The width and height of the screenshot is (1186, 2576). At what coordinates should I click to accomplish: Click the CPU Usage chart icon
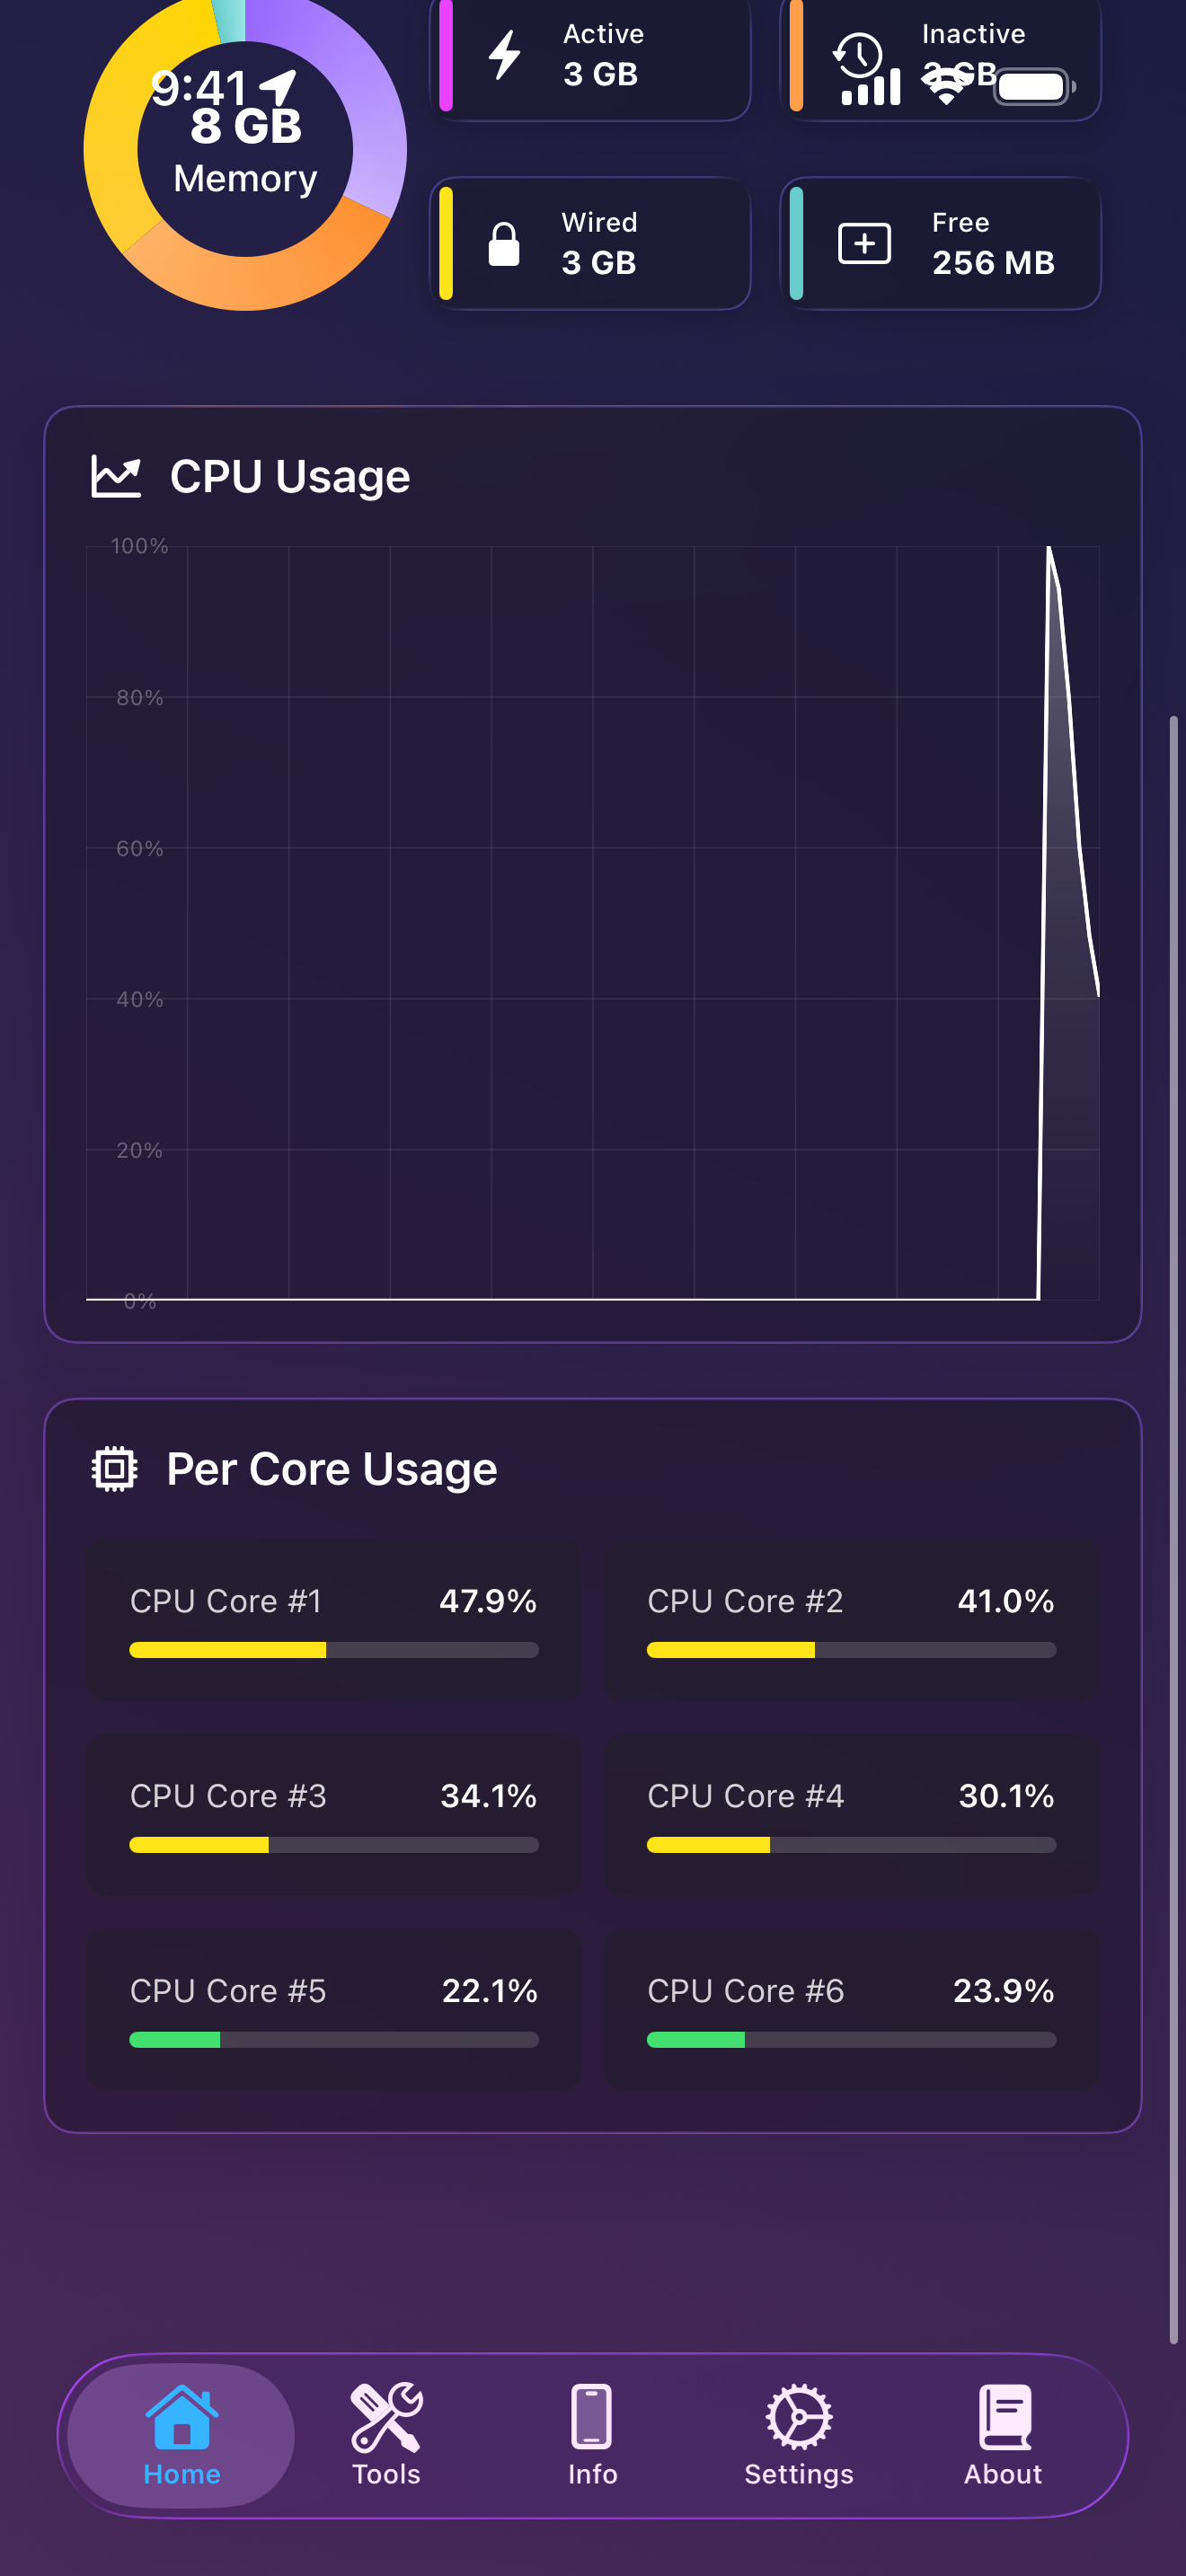point(116,476)
